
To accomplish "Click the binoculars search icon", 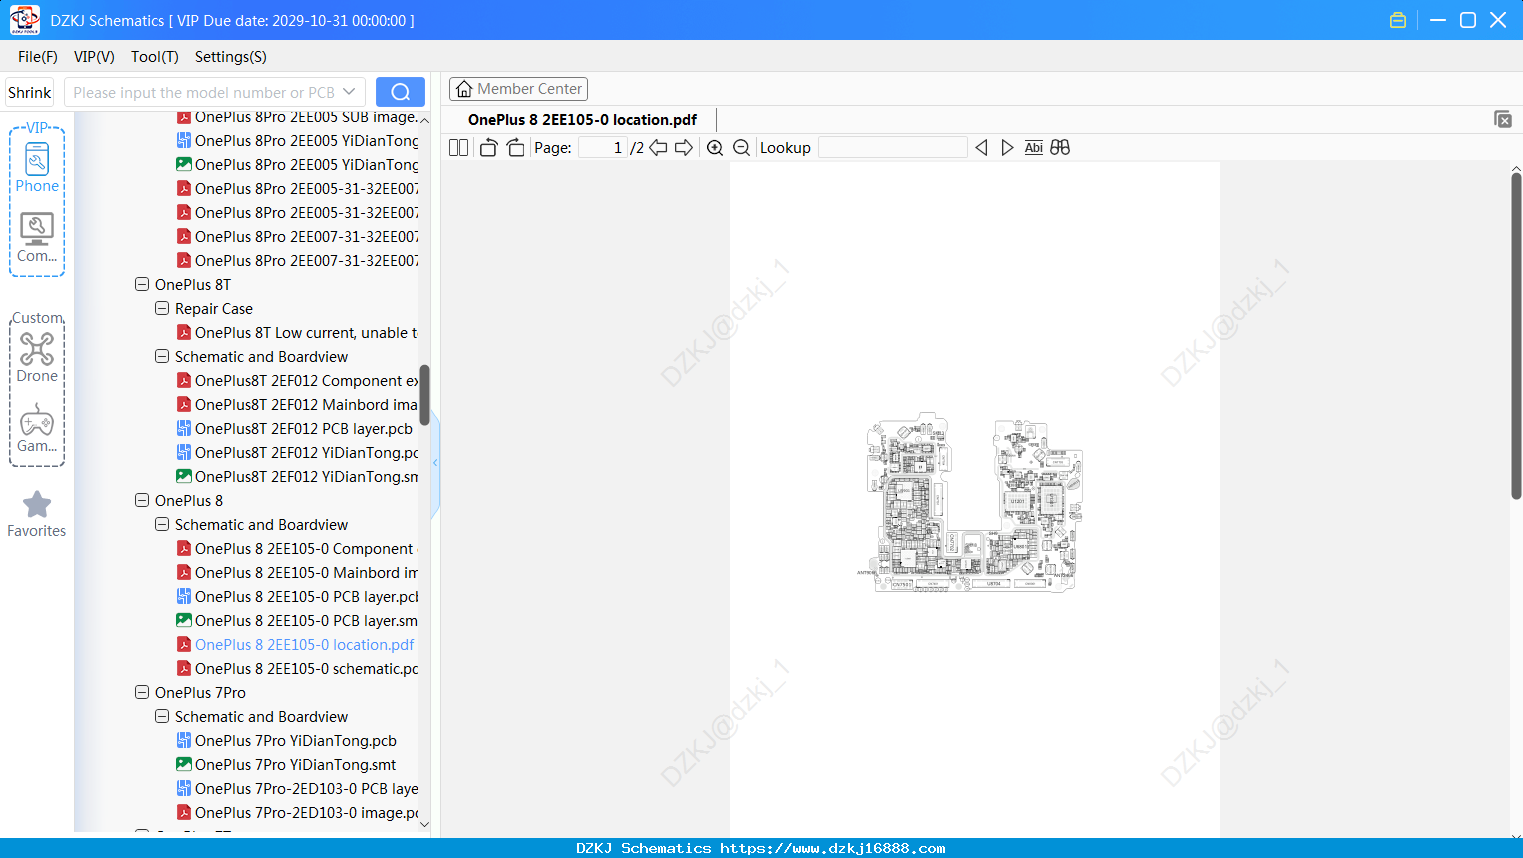I will pos(1060,147).
